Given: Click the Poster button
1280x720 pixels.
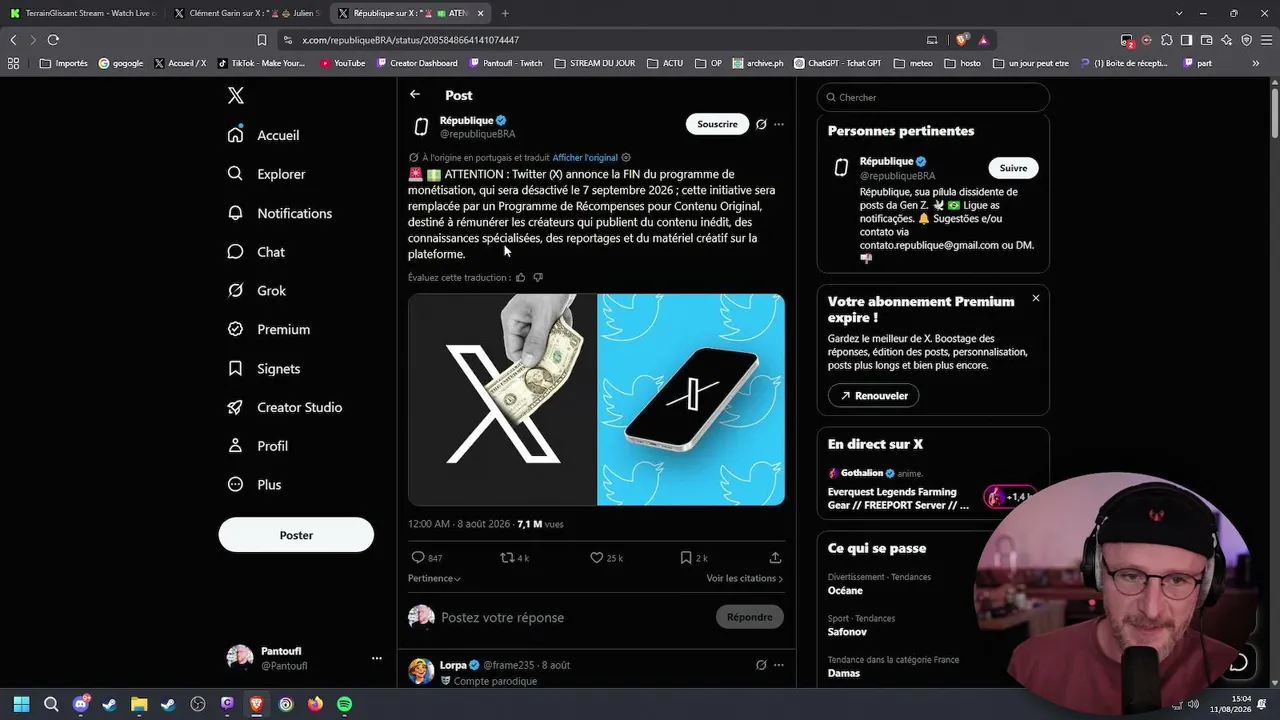Looking at the screenshot, I should click(296, 535).
